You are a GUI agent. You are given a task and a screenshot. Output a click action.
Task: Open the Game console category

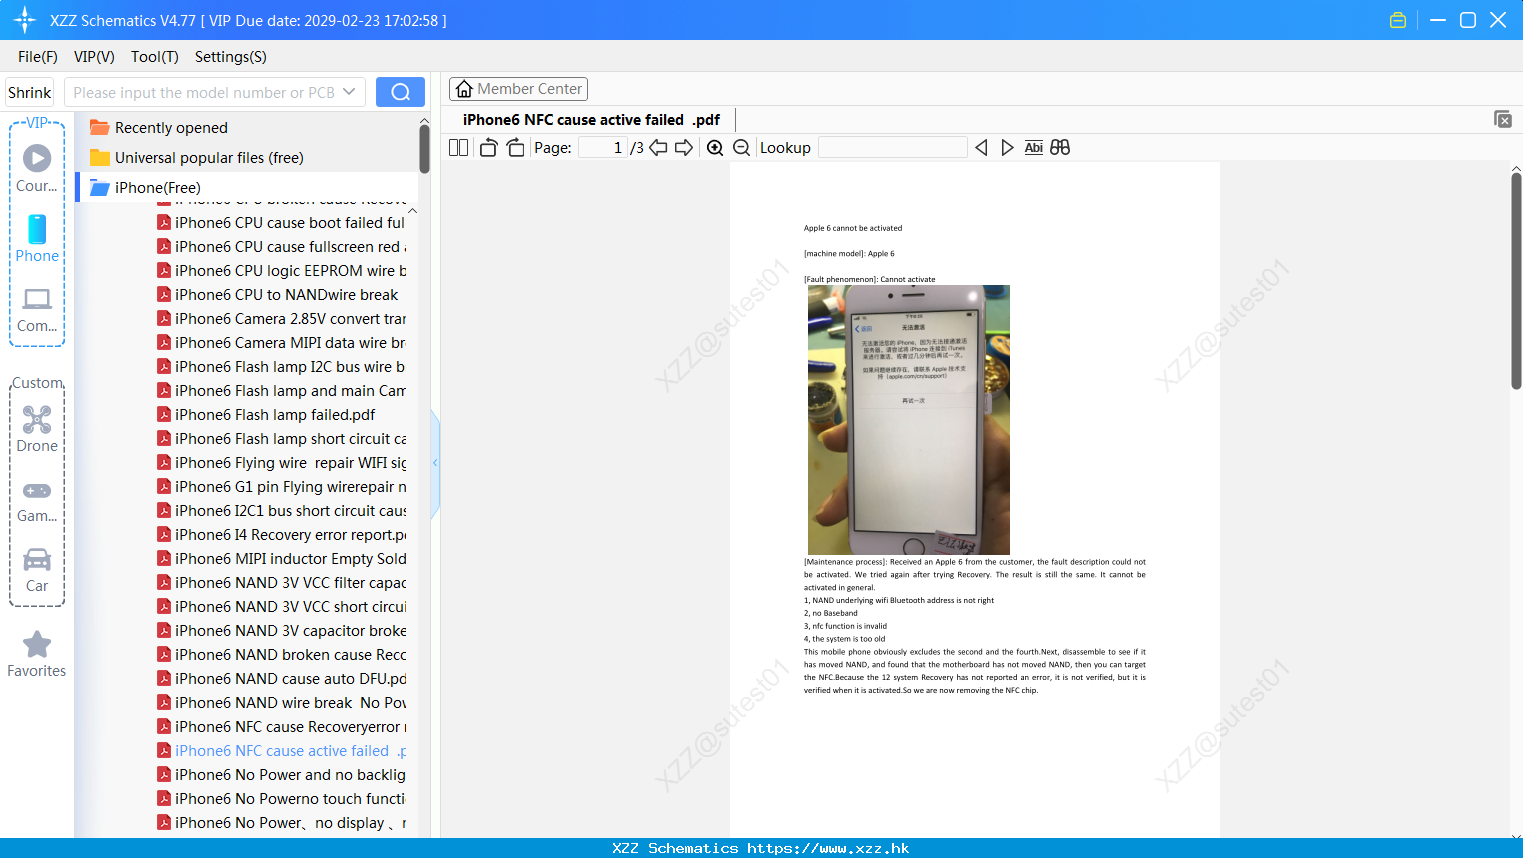point(37,500)
